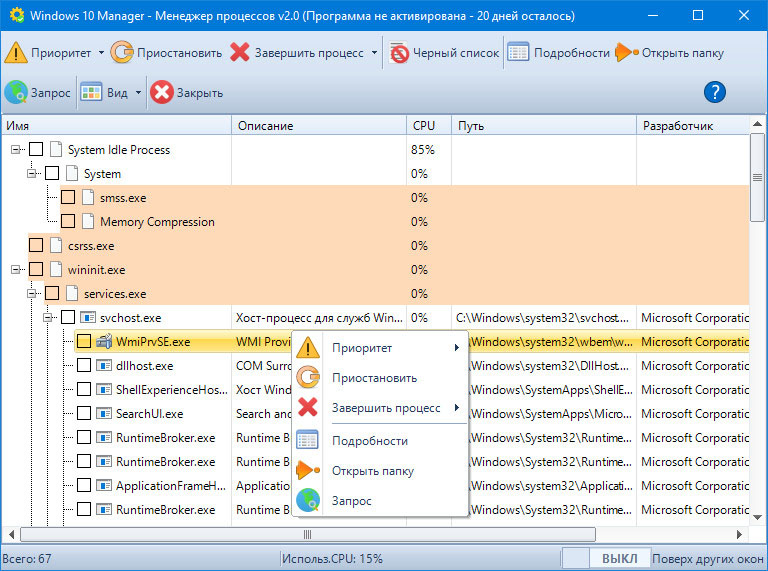Click the horizontal scrollbar thumb

pos(308,534)
